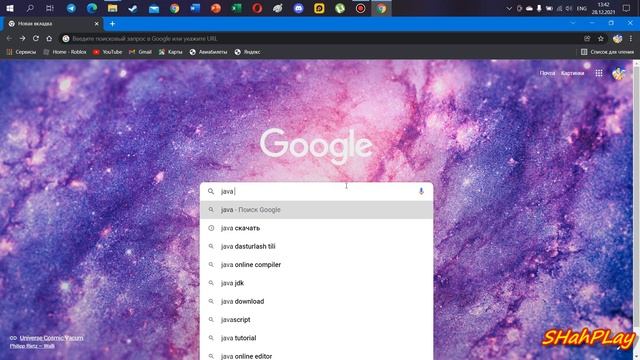Image resolution: width=640 pixels, height=360 pixels.
Task: Select suggestion java tutorial
Action: pos(316,338)
